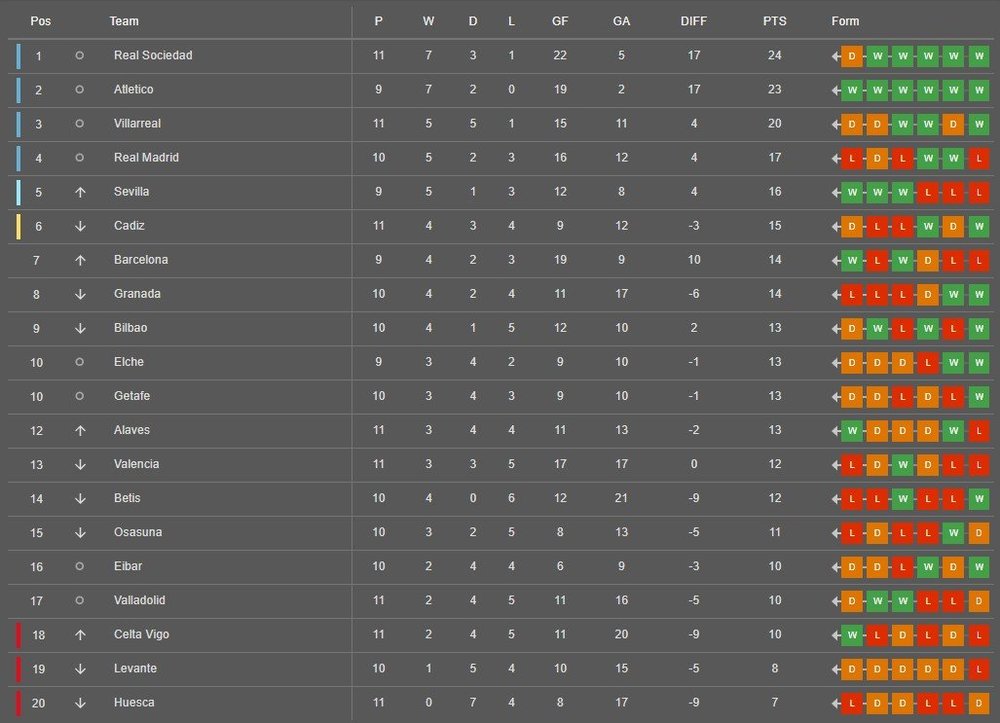Screen dimensions: 1000x723
Task: Select the Team column header
Action: [124, 21]
